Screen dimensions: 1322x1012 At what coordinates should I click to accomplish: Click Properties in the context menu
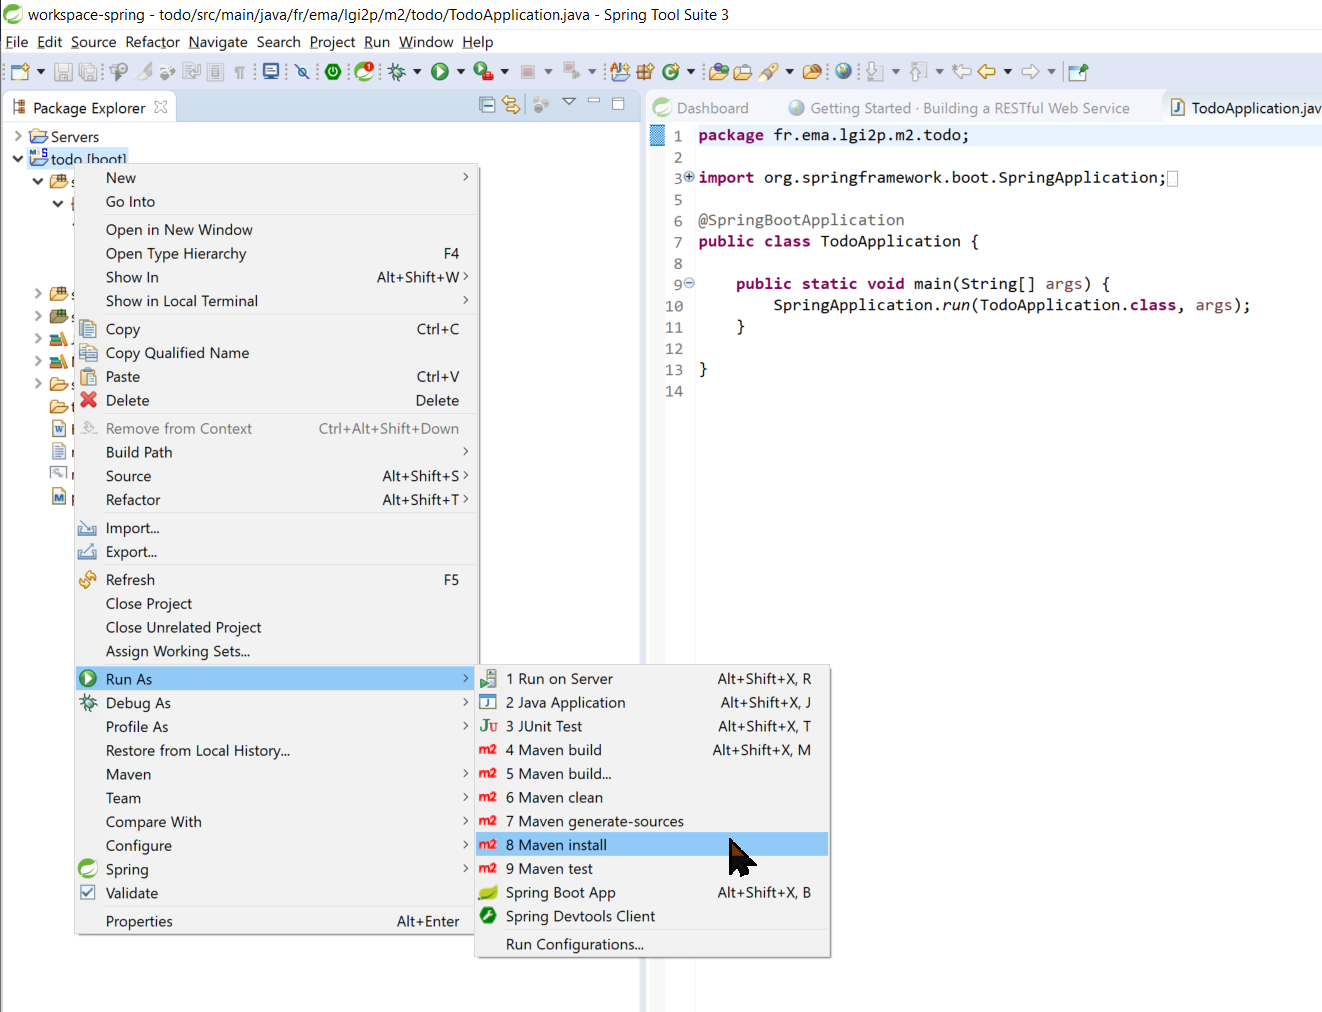[x=277, y=921]
